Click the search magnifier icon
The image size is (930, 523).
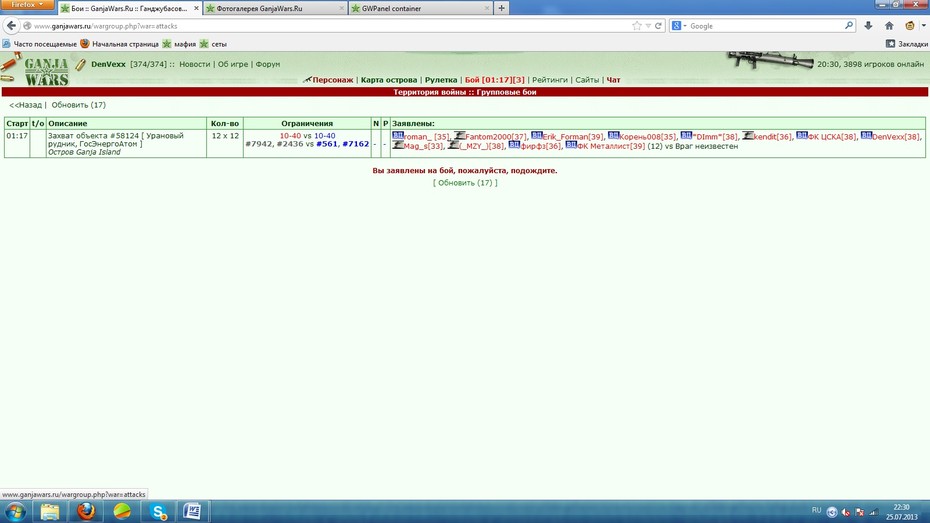pos(849,25)
